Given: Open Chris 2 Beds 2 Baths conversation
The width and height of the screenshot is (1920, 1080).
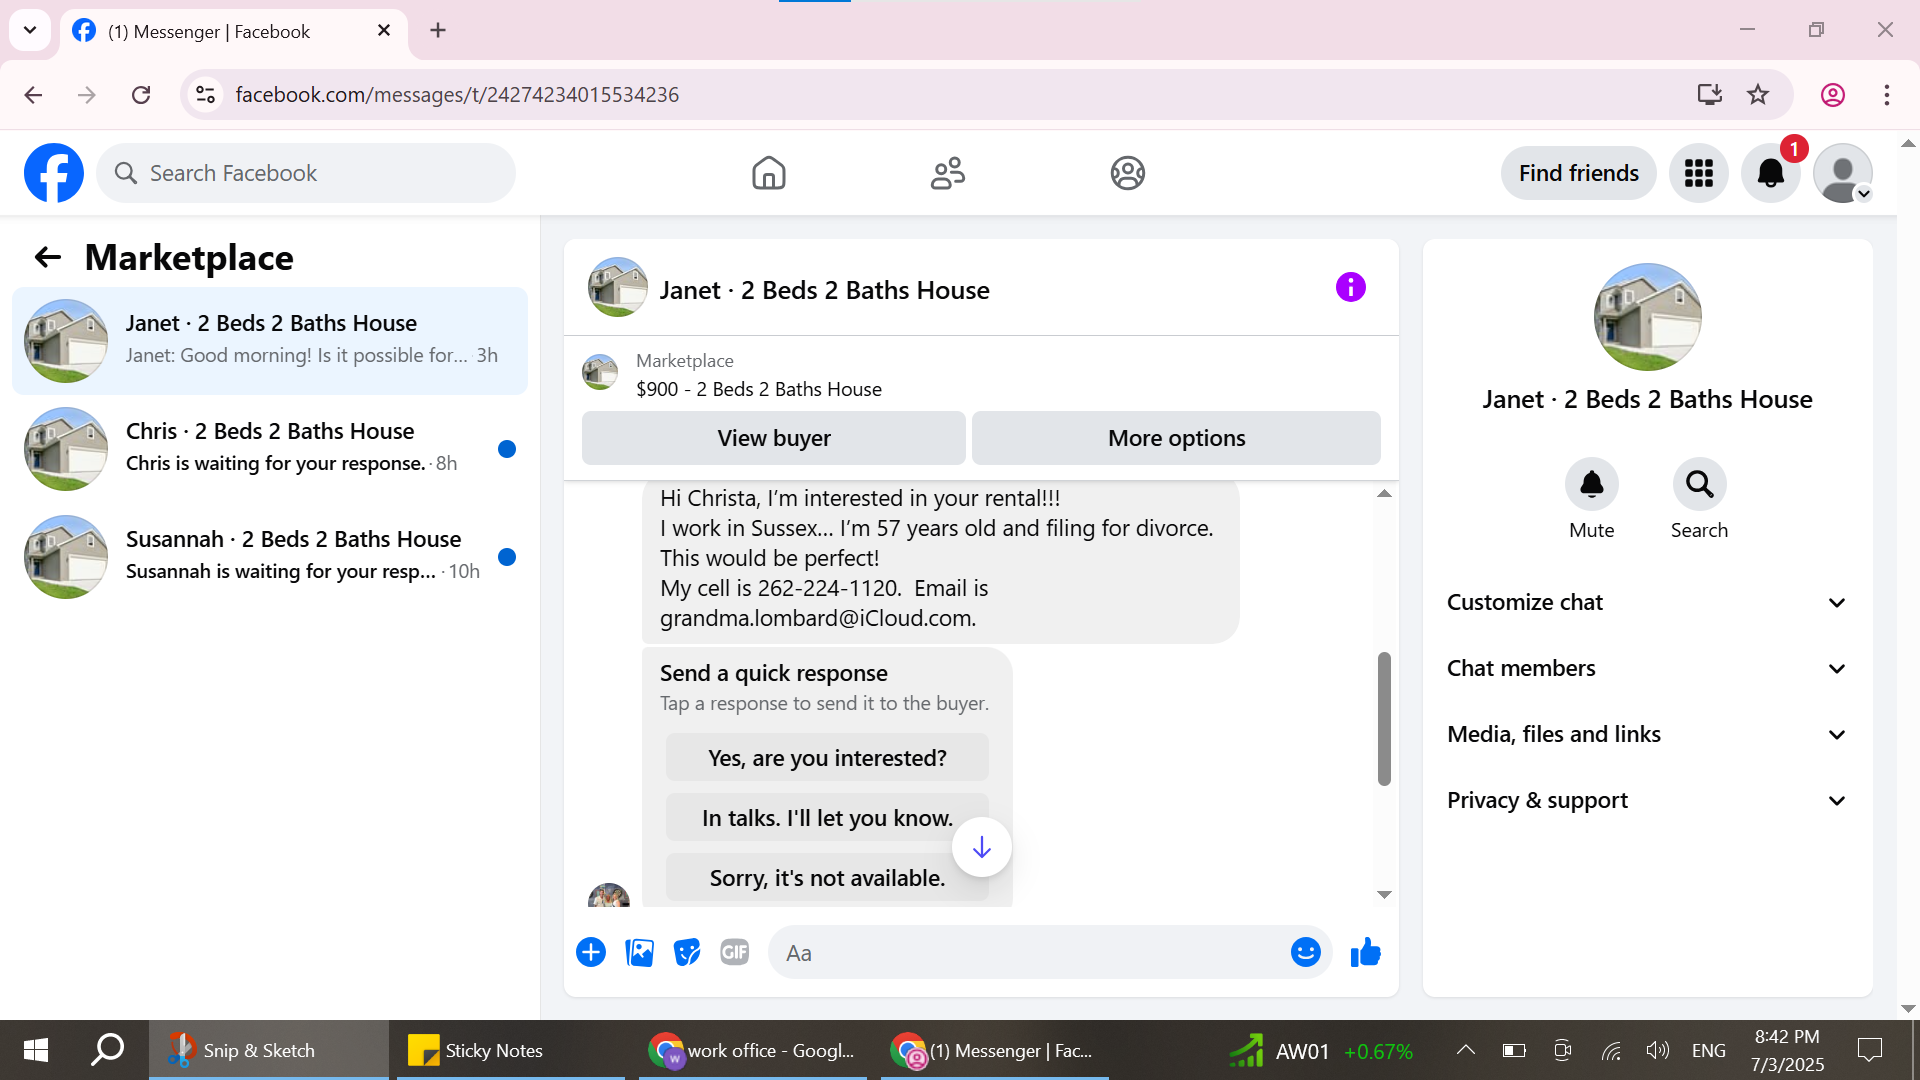Looking at the screenshot, I should pos(270,448).
